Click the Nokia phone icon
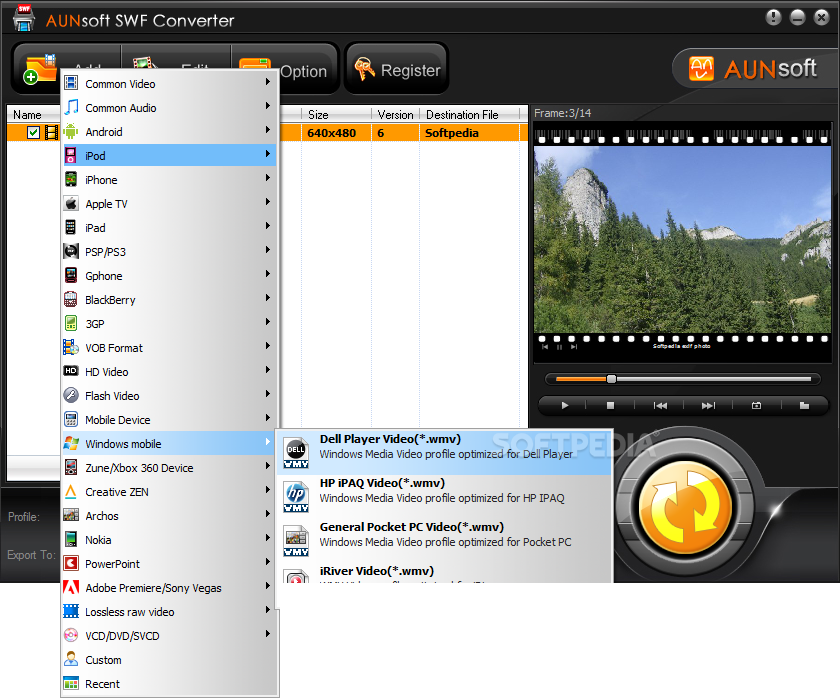Image resolution: width=840 pixels, height=698 pixels. pos(71,539)
